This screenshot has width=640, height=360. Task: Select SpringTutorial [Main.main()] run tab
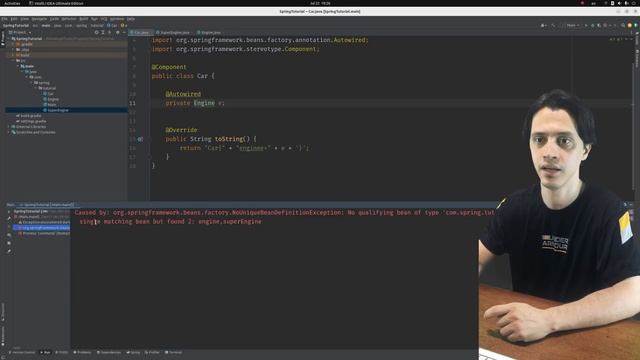[x=47, y=205]
